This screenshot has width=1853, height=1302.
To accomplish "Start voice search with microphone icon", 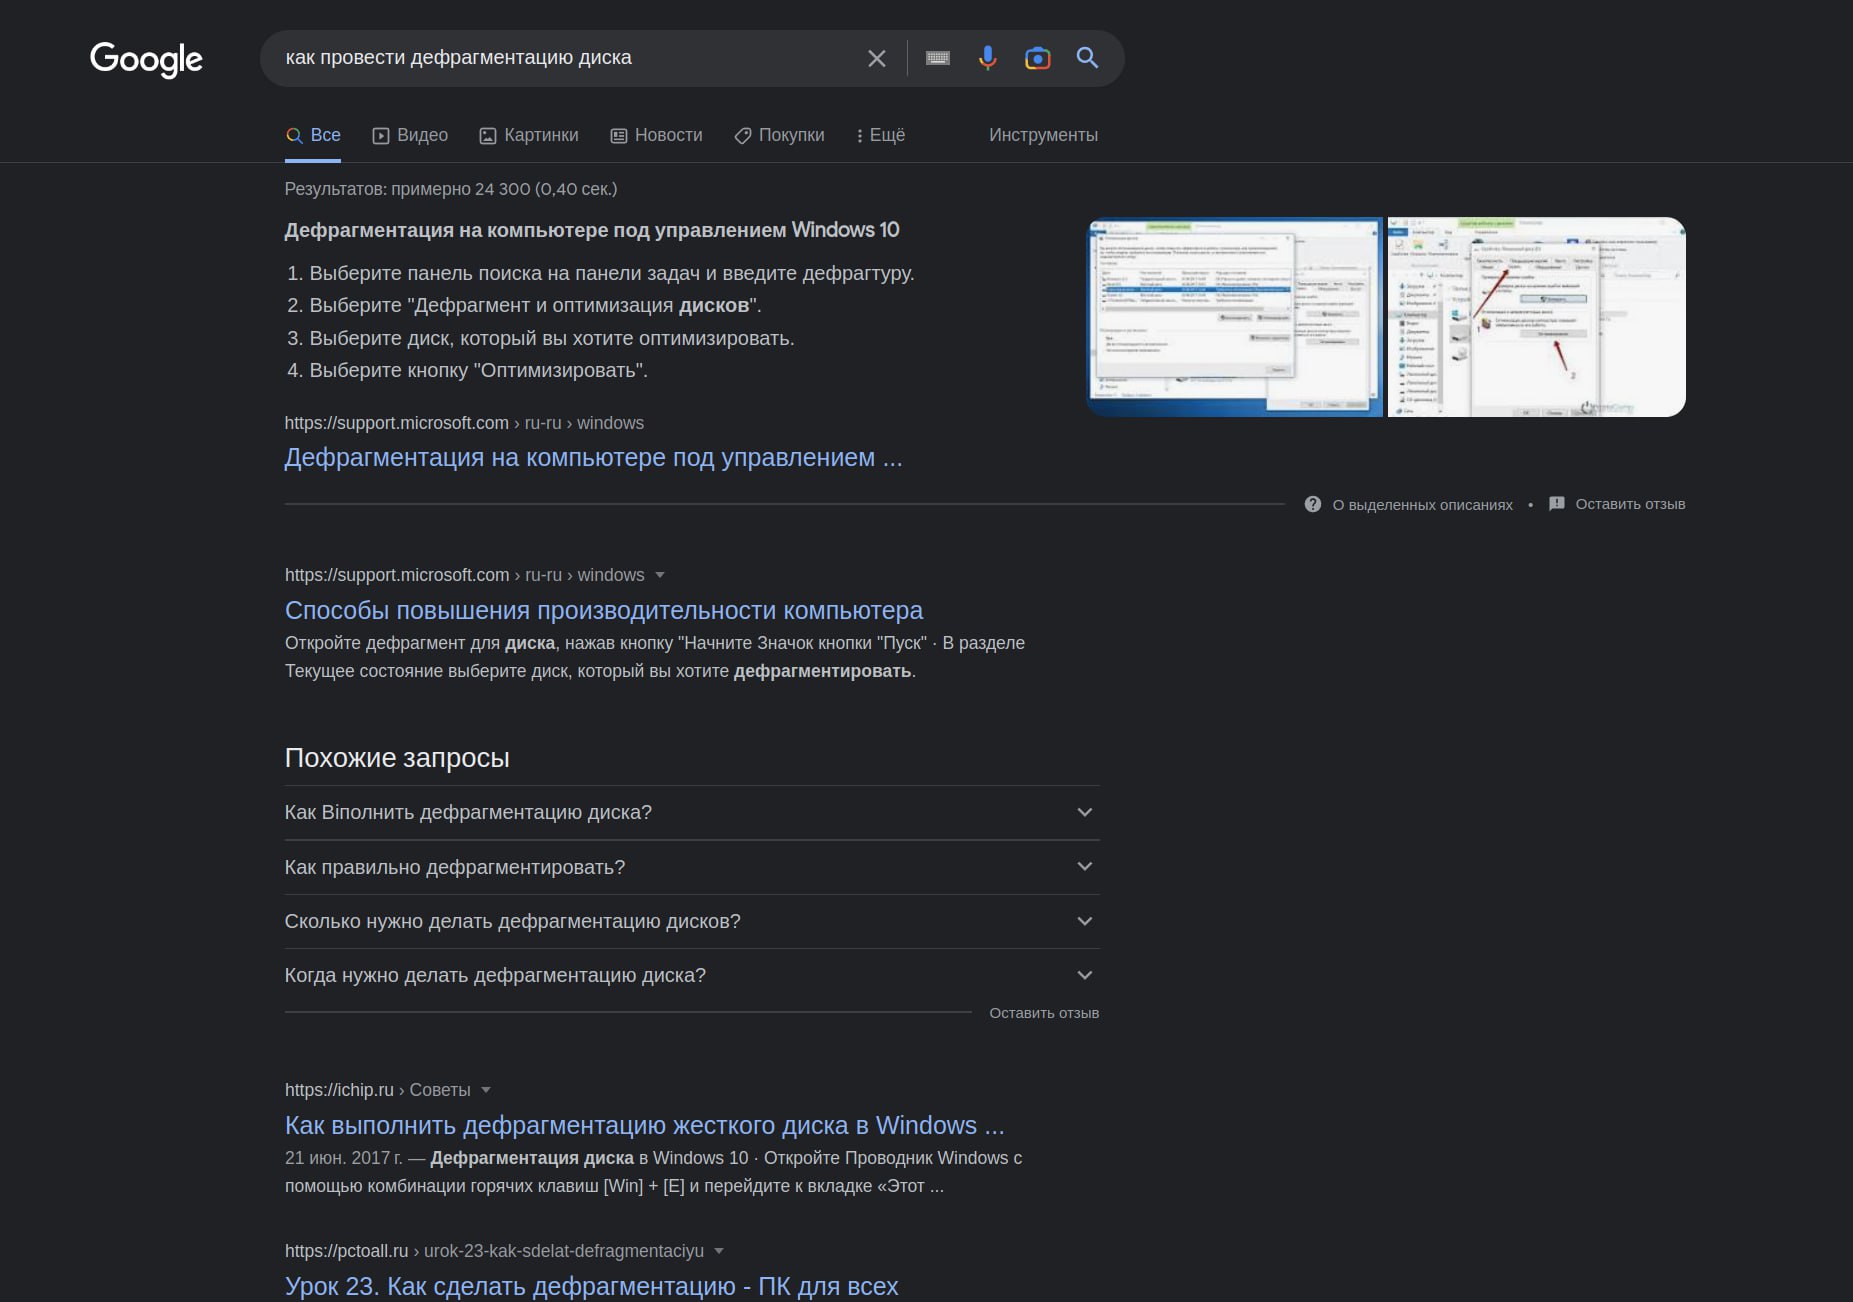I will coord(987,58).
